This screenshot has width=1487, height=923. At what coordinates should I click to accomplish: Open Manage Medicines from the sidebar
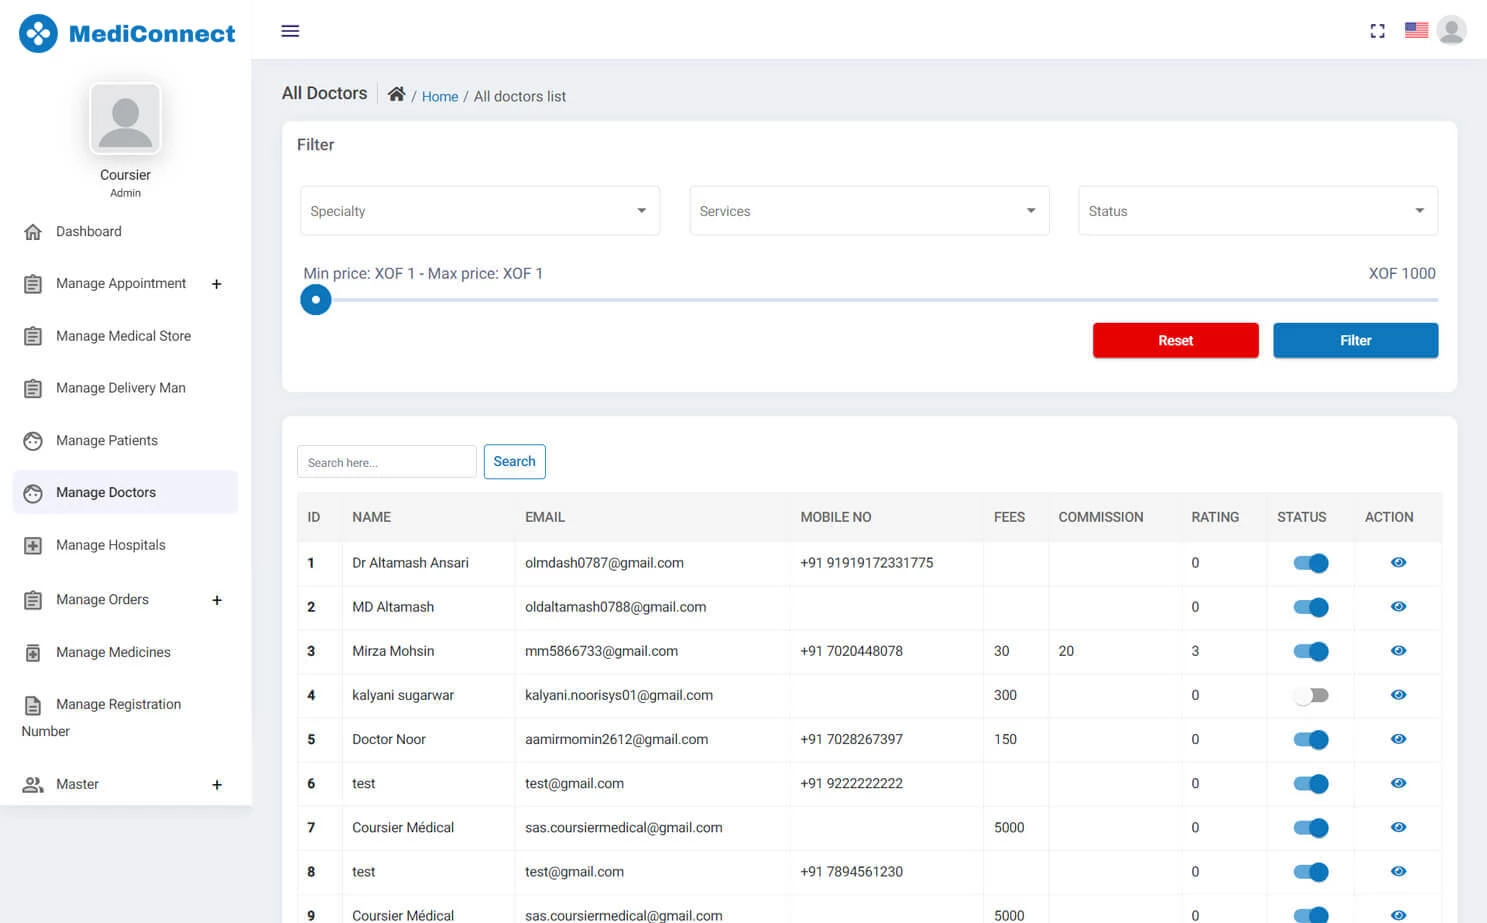[114, 652]
